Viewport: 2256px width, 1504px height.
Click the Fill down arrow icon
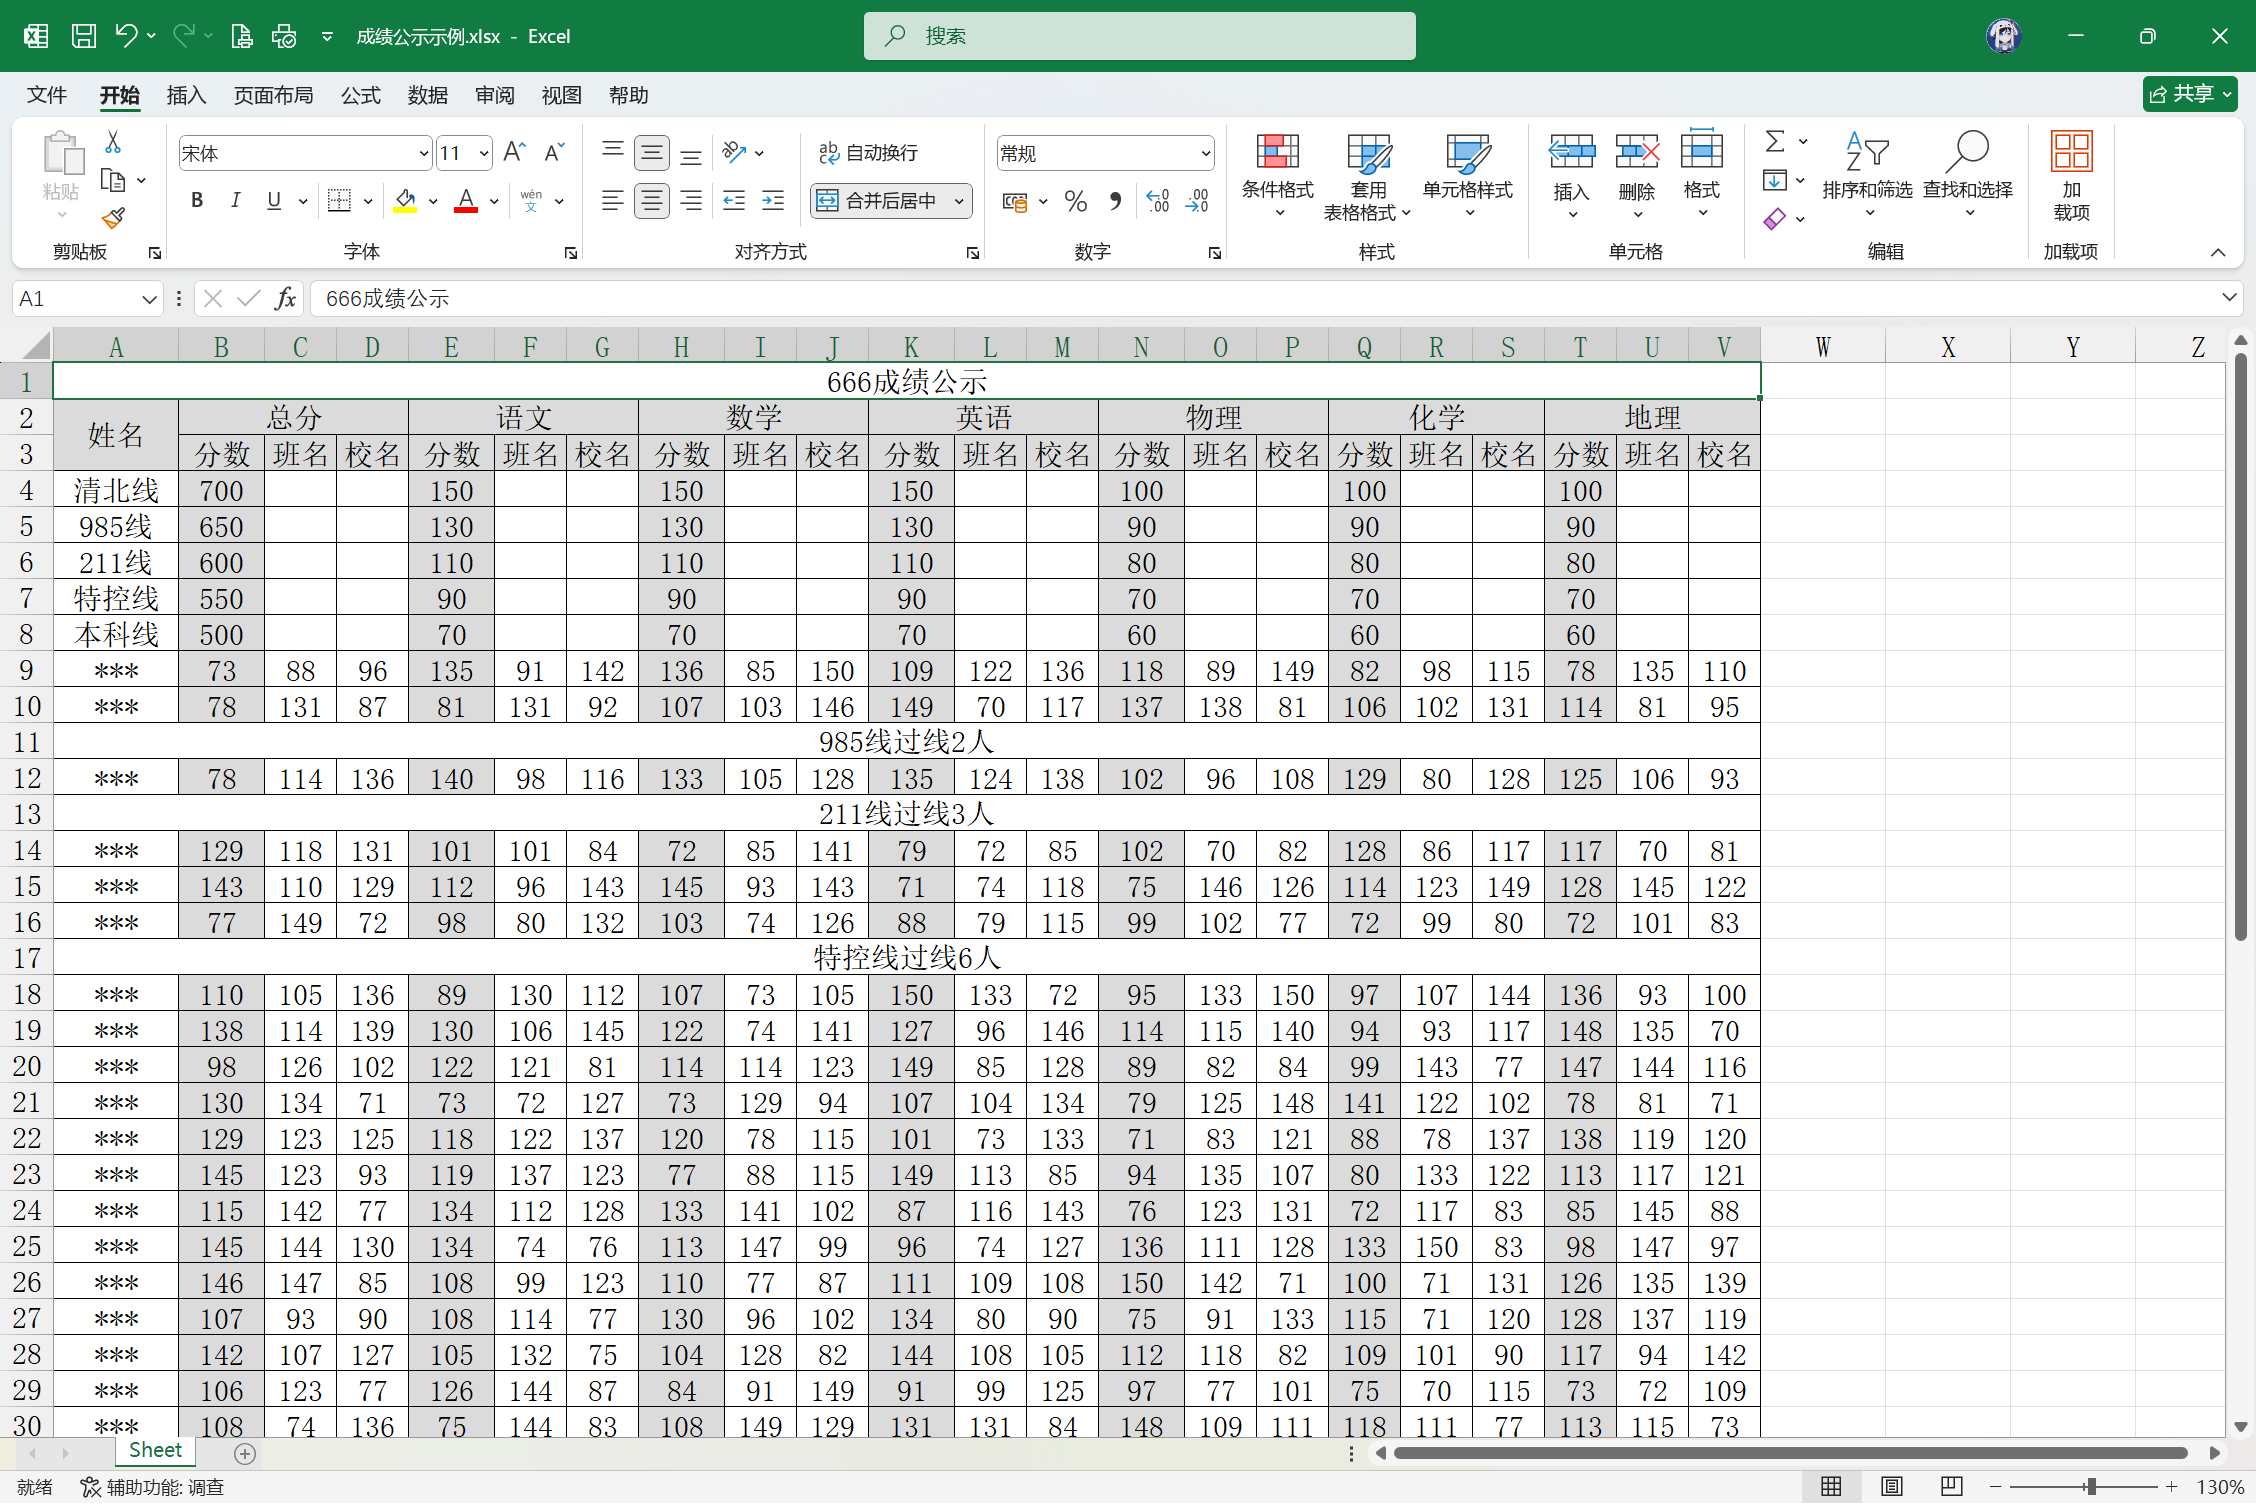click(1774, 181)
